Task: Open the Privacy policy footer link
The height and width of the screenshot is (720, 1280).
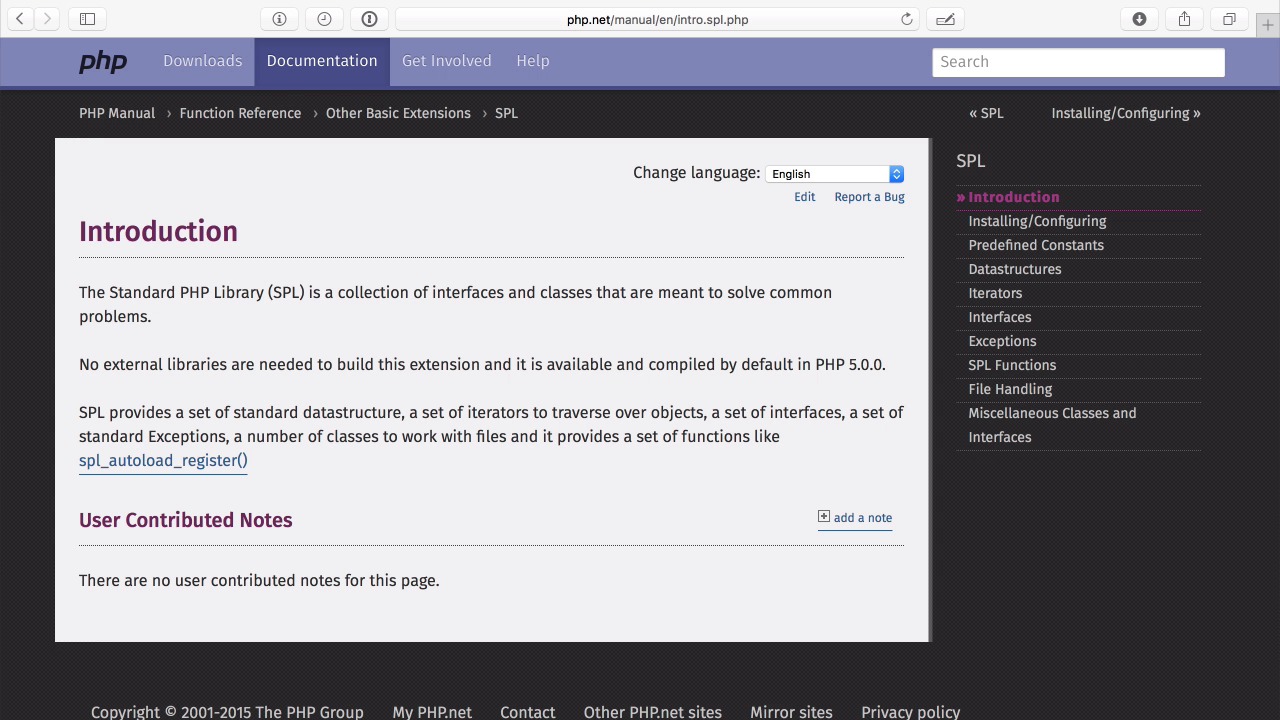Action: (910, 712)
